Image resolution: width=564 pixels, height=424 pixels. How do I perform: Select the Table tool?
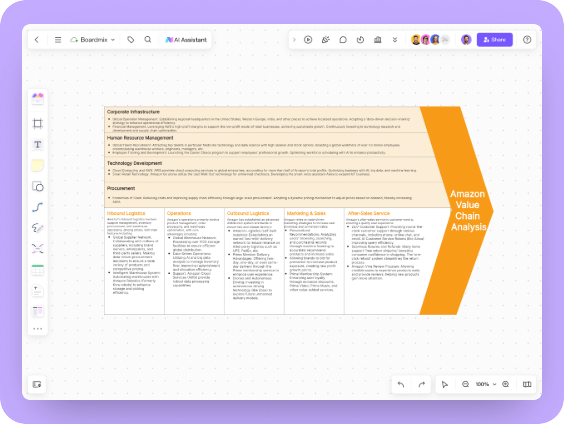pyautogui.click(x=37, y=270)
